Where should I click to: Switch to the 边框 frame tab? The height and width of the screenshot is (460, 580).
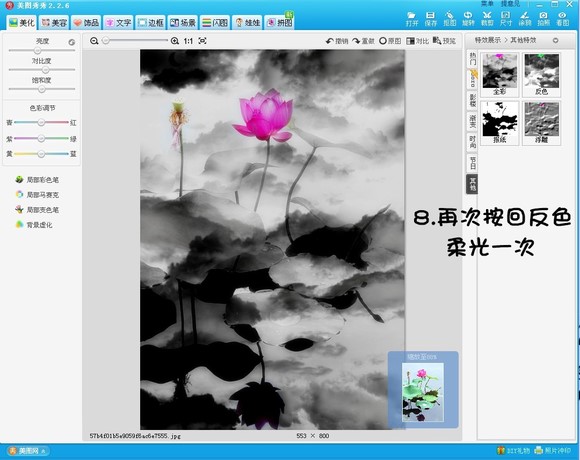[151, 23]
